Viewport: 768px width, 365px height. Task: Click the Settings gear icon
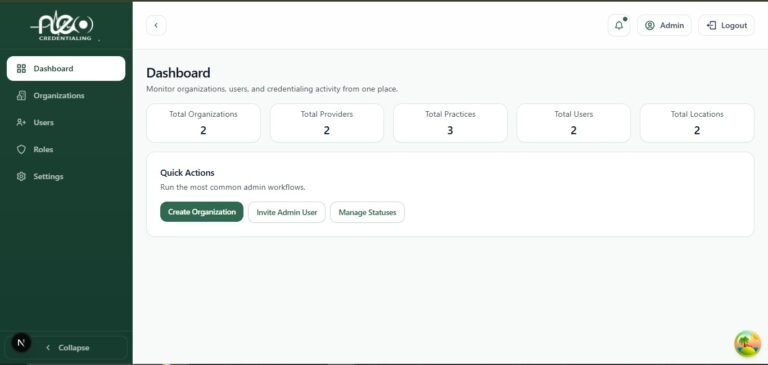coord(21,176)
